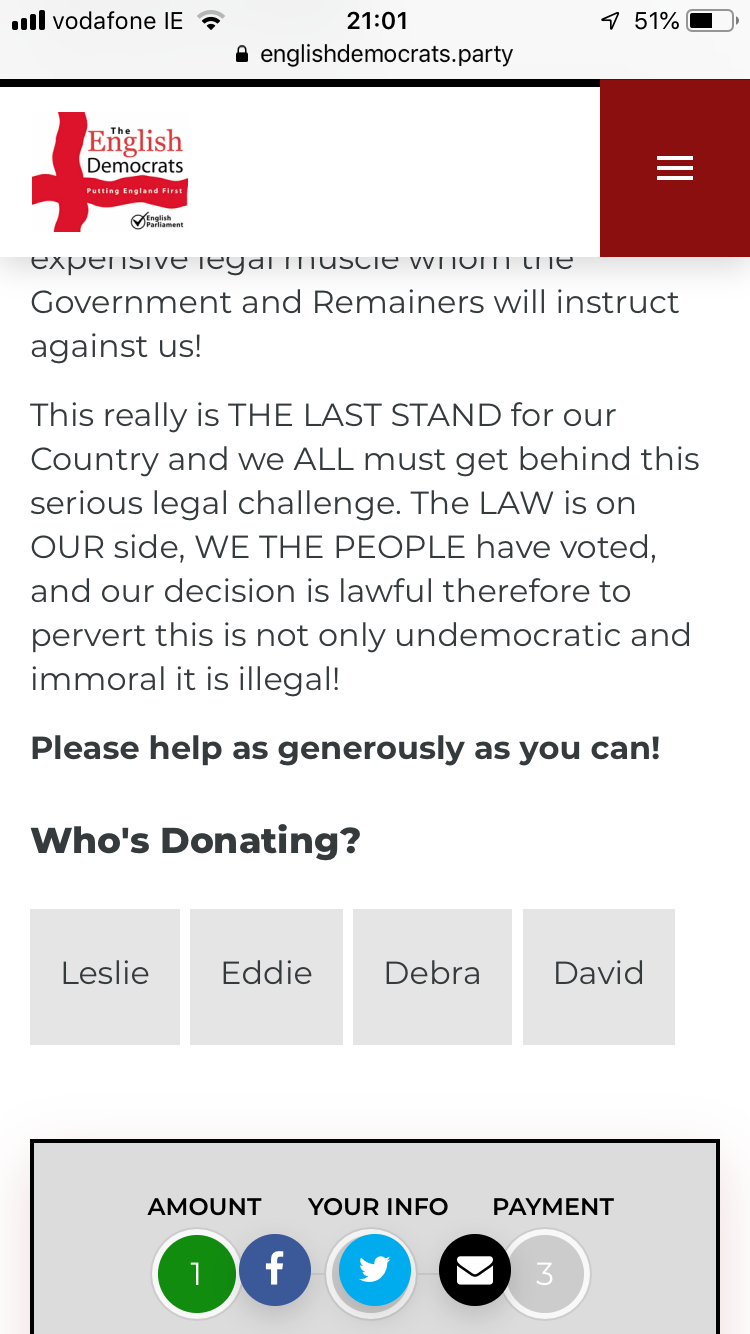Select the green step 1 circle

pyautogui.click(x=196, y=1273)
